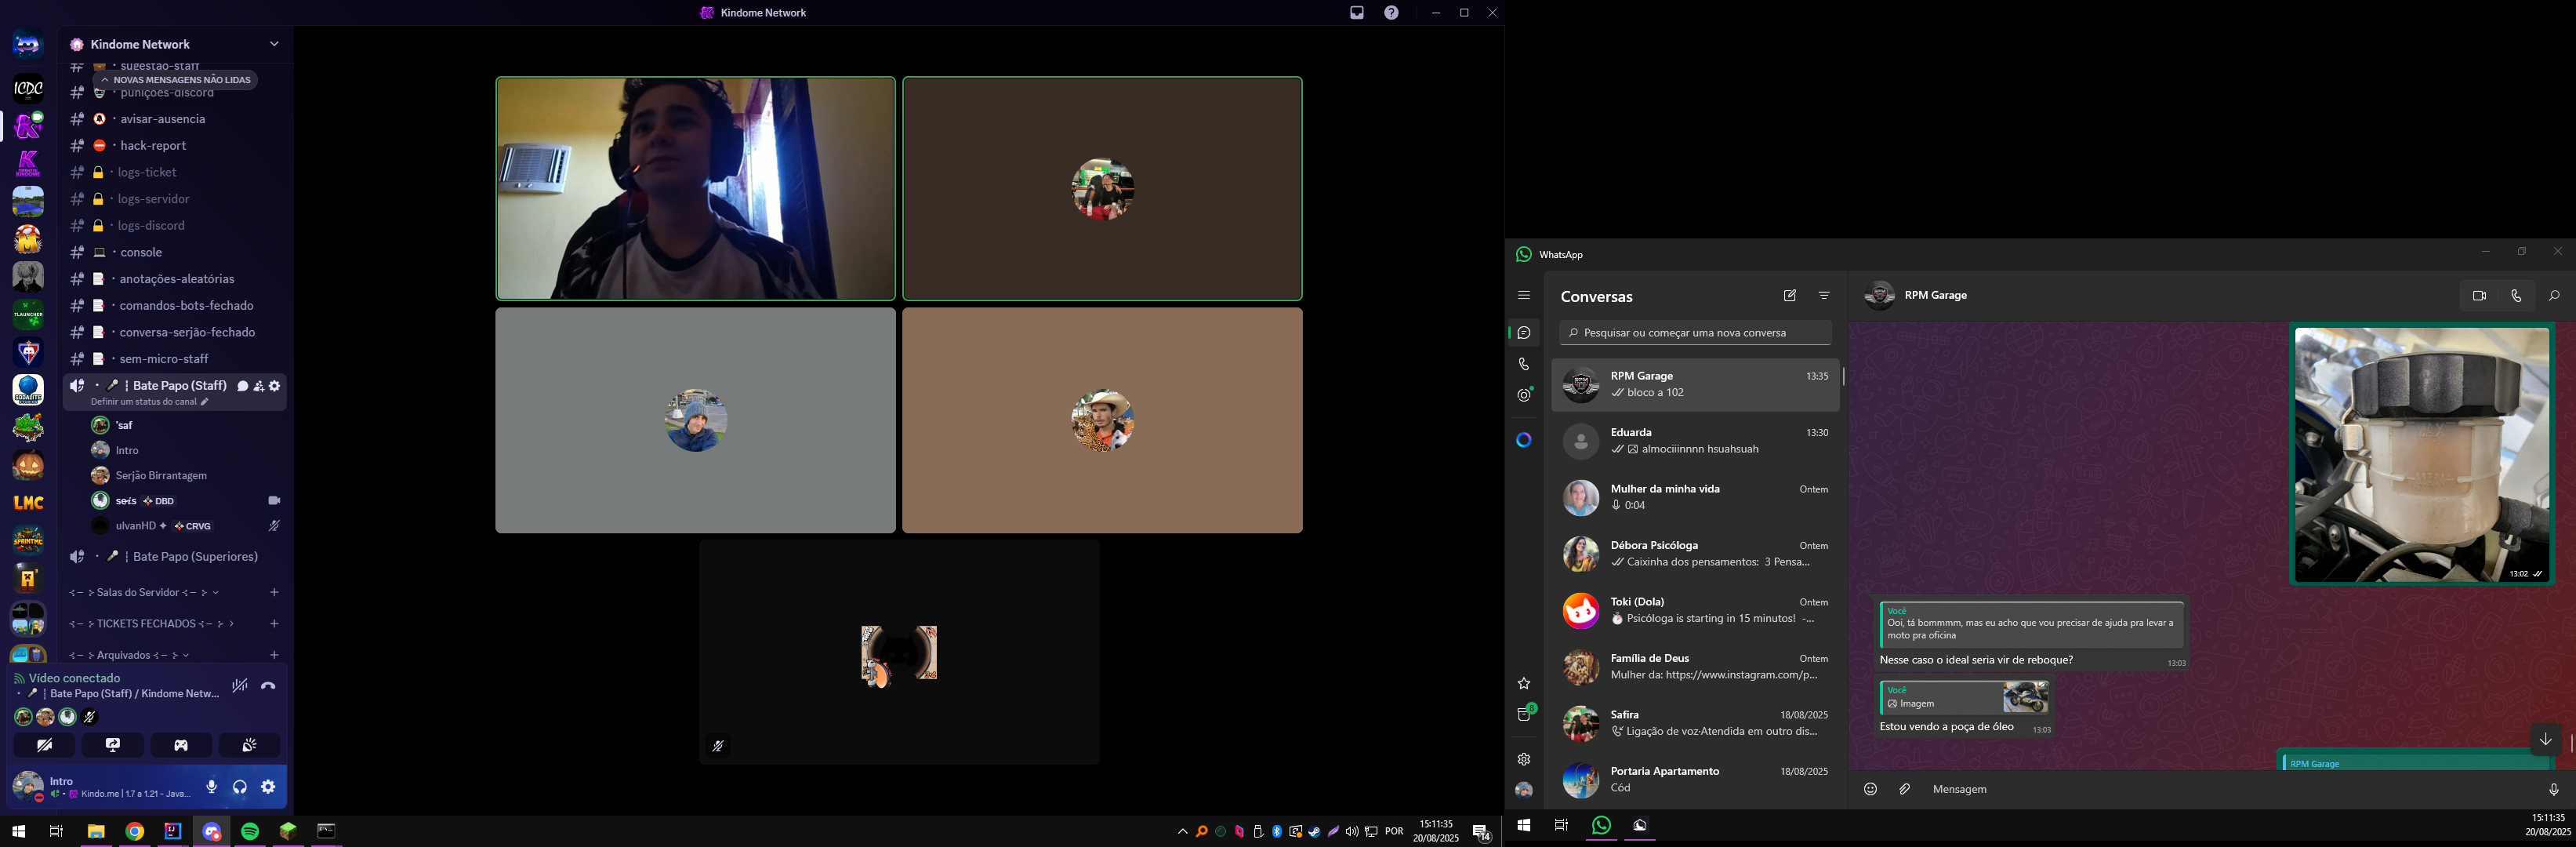Collapse Arquivados category
2576x847 pixels.
coord(129,655)
